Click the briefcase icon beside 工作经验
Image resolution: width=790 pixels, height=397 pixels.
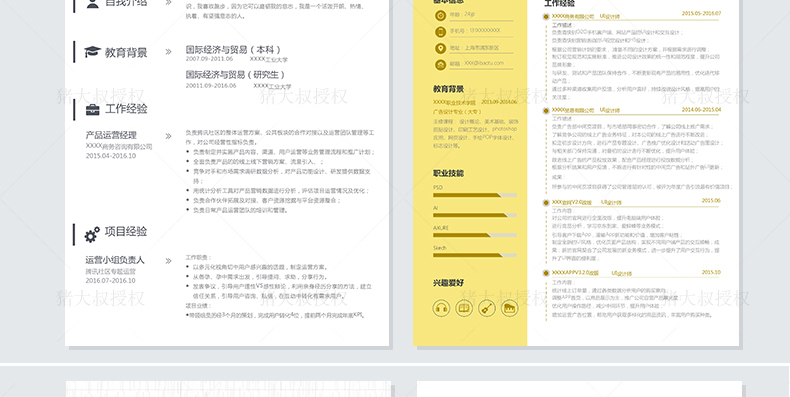tap(93, 109)
